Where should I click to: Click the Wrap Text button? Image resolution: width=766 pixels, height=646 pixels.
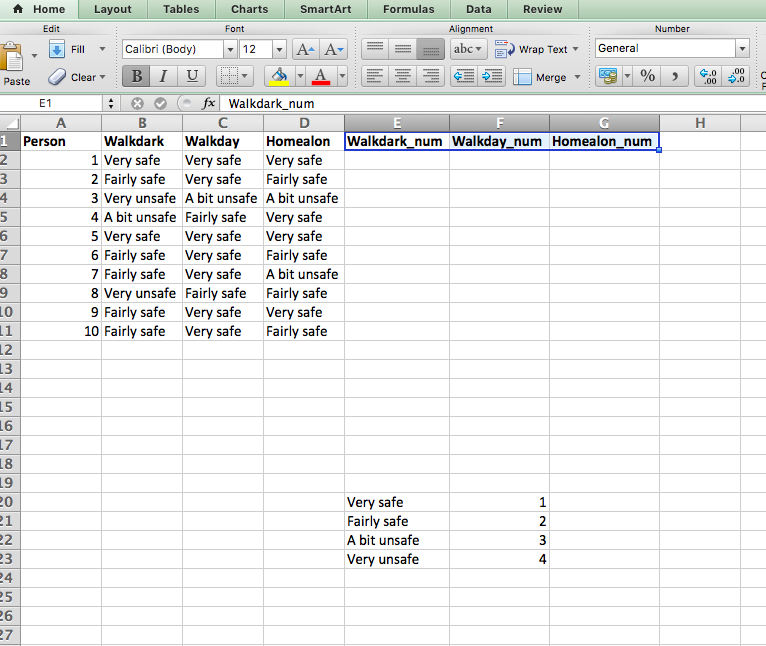(542, 49)
